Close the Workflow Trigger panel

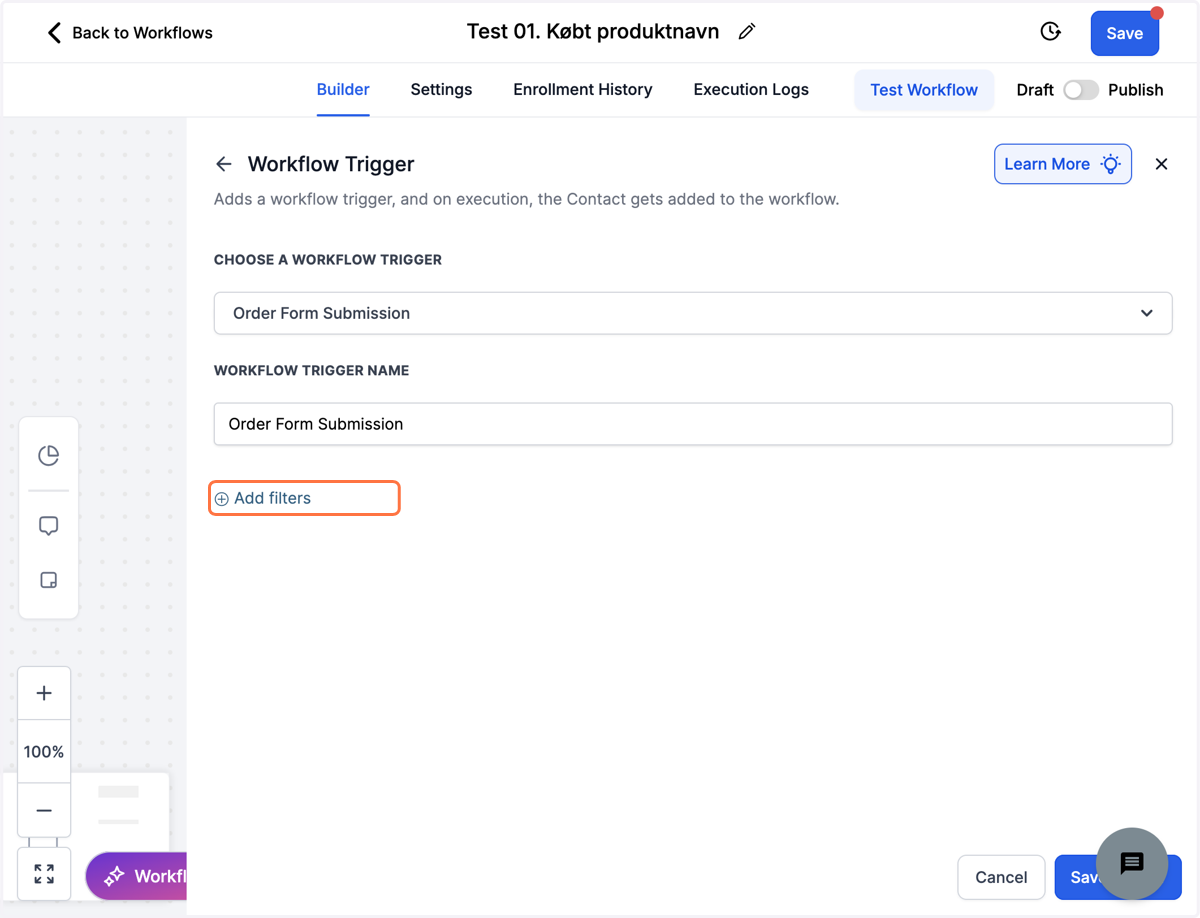(1161, 164)
